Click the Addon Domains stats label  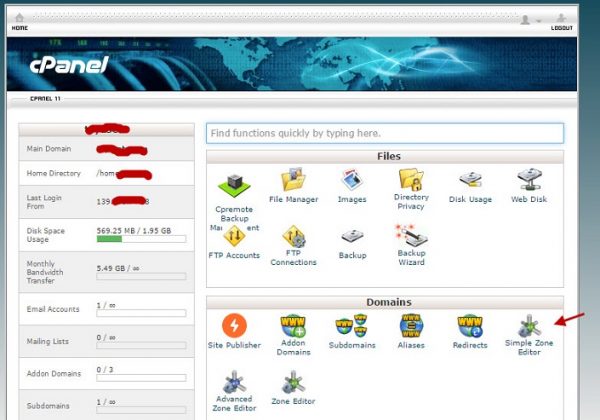pyautogui.click(x=54, y=373)
